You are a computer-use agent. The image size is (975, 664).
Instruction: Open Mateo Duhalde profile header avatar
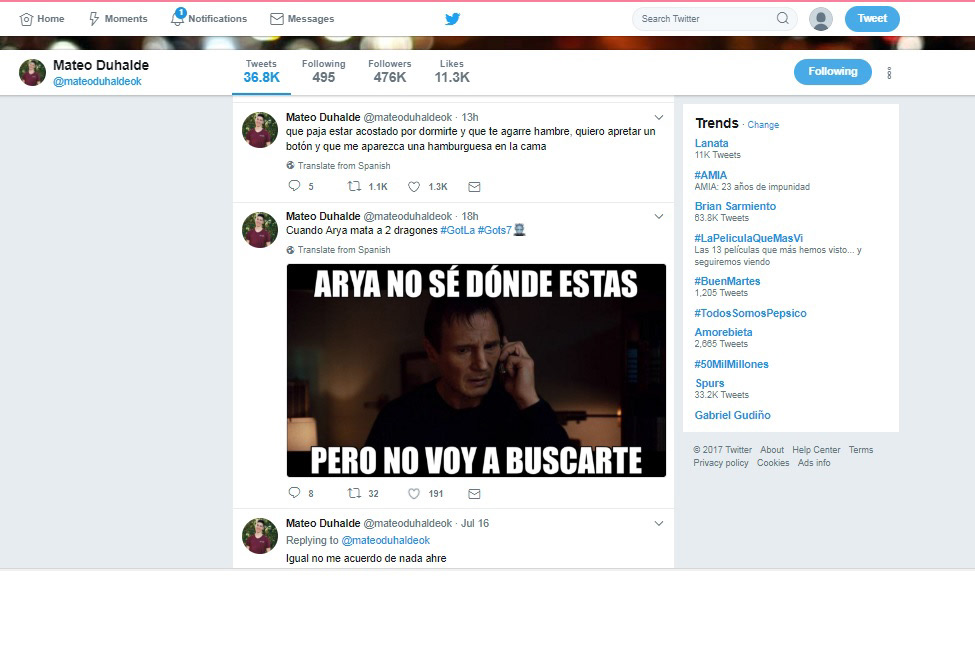point(32,72)
